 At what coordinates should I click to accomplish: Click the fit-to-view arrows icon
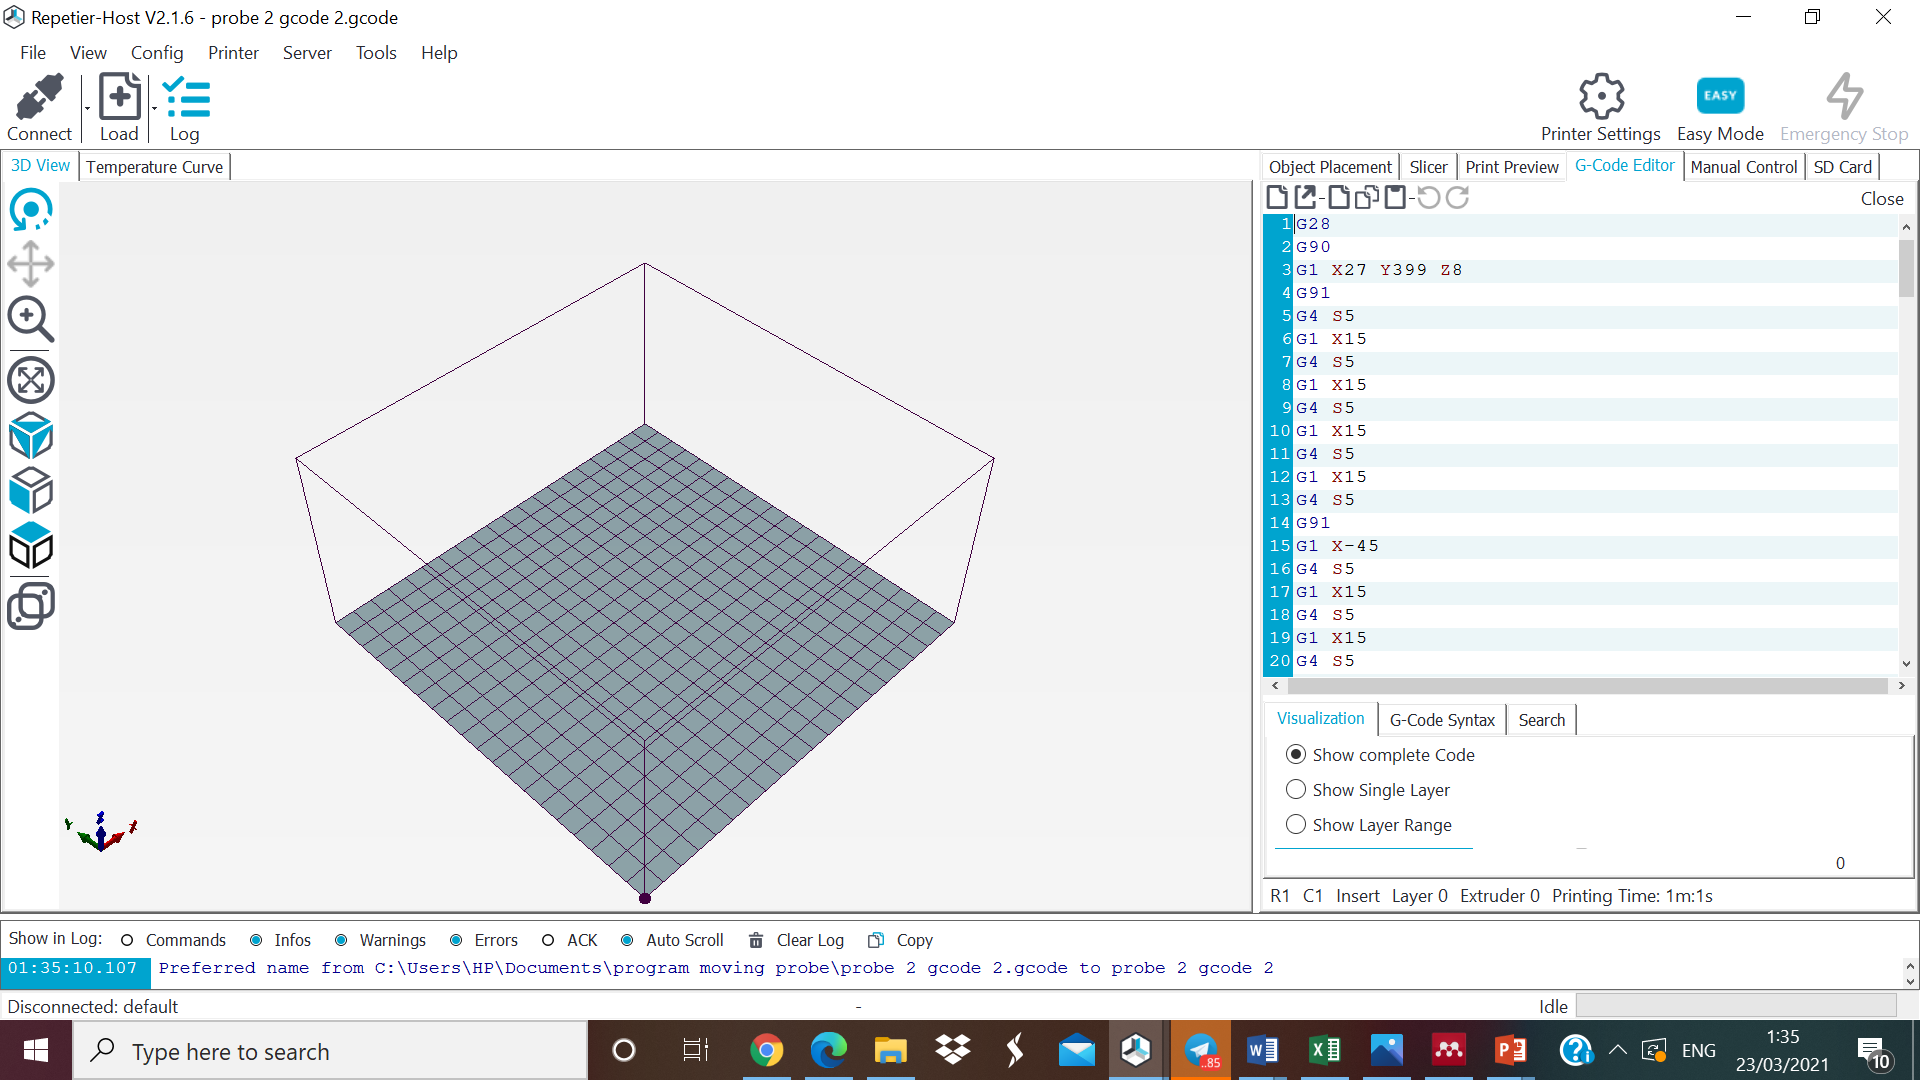[31, 380]
